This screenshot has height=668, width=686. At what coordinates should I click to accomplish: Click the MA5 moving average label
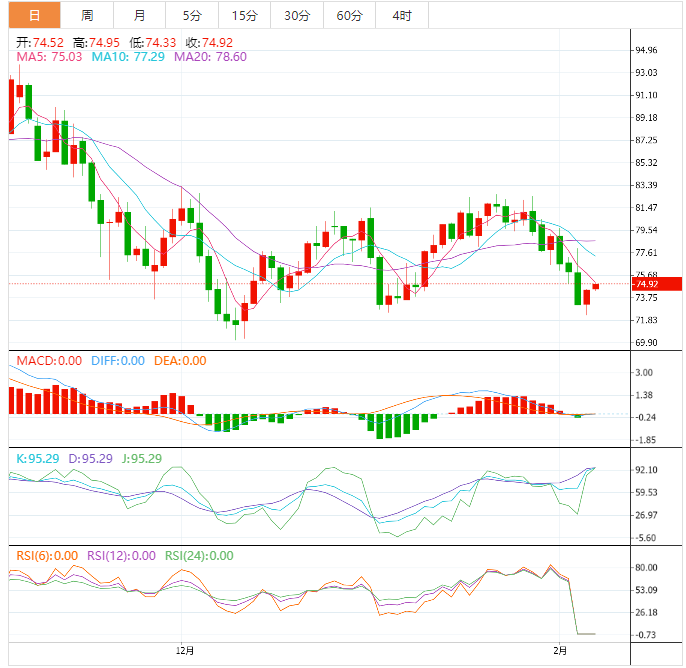50,57
